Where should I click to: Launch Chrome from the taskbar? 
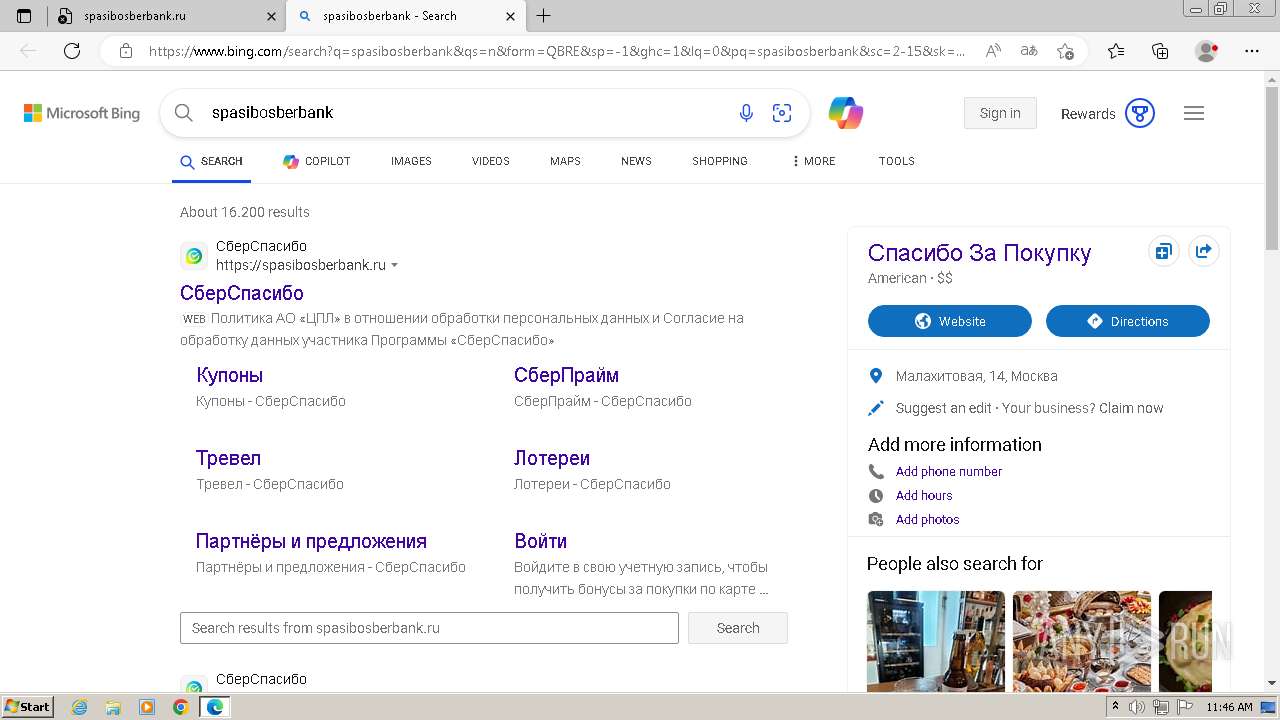180,707
